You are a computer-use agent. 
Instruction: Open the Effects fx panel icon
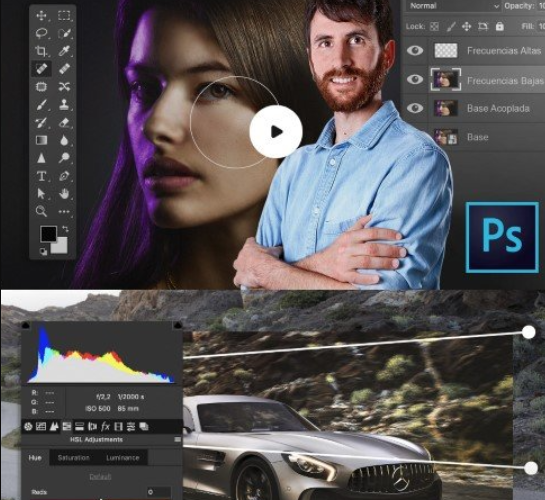[x=105, y=426]
